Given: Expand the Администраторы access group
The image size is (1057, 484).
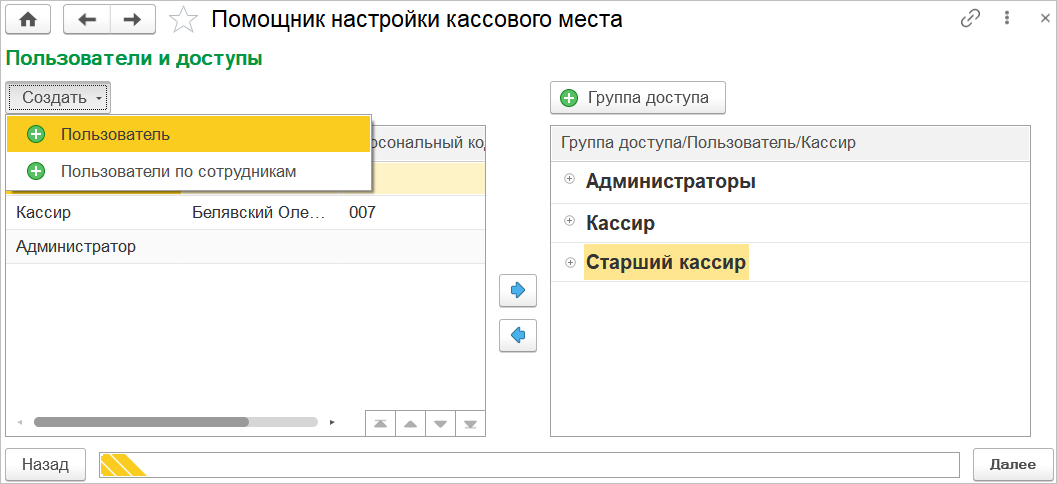Looking at the screenshot, I should [570, 179].
